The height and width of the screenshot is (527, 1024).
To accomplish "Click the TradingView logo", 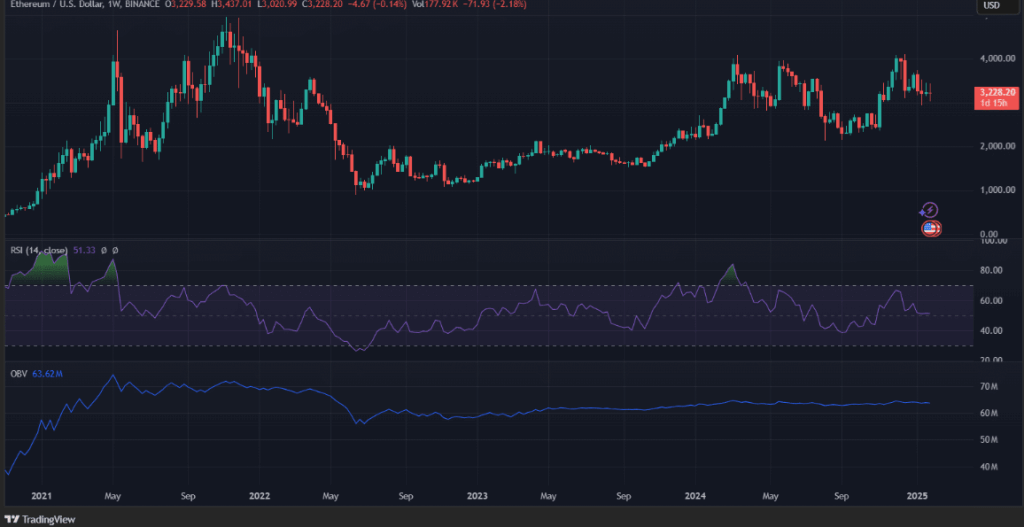I will (45, 519).
